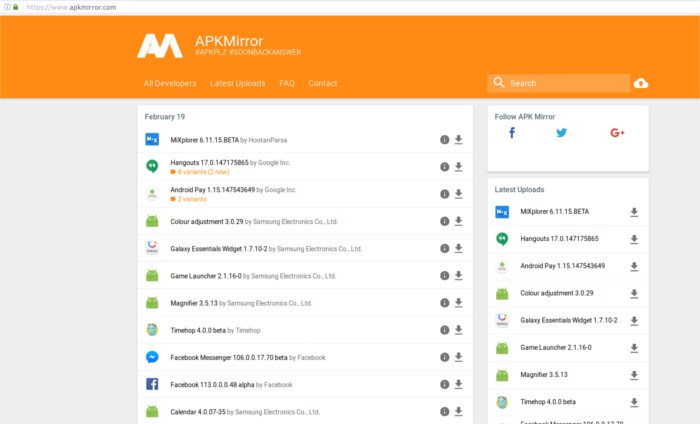
Task: Click the browser address bar URL
Action: point(71,7)
